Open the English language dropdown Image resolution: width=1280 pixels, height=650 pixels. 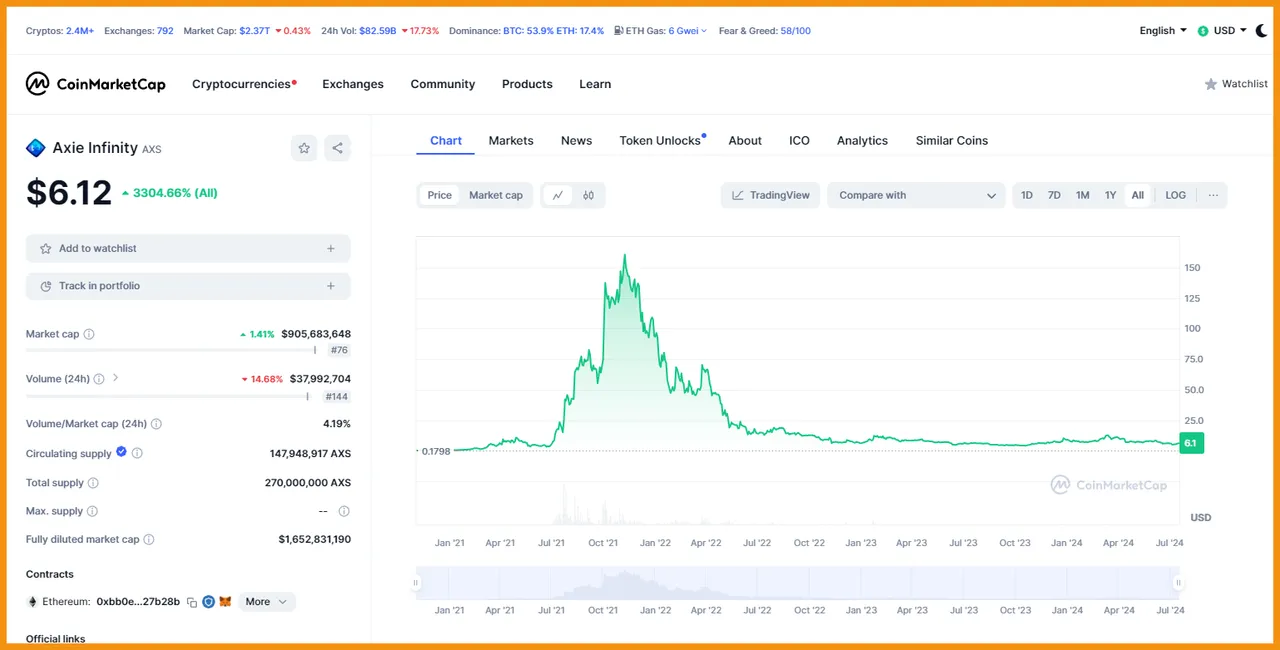[x=1163, y=30]
